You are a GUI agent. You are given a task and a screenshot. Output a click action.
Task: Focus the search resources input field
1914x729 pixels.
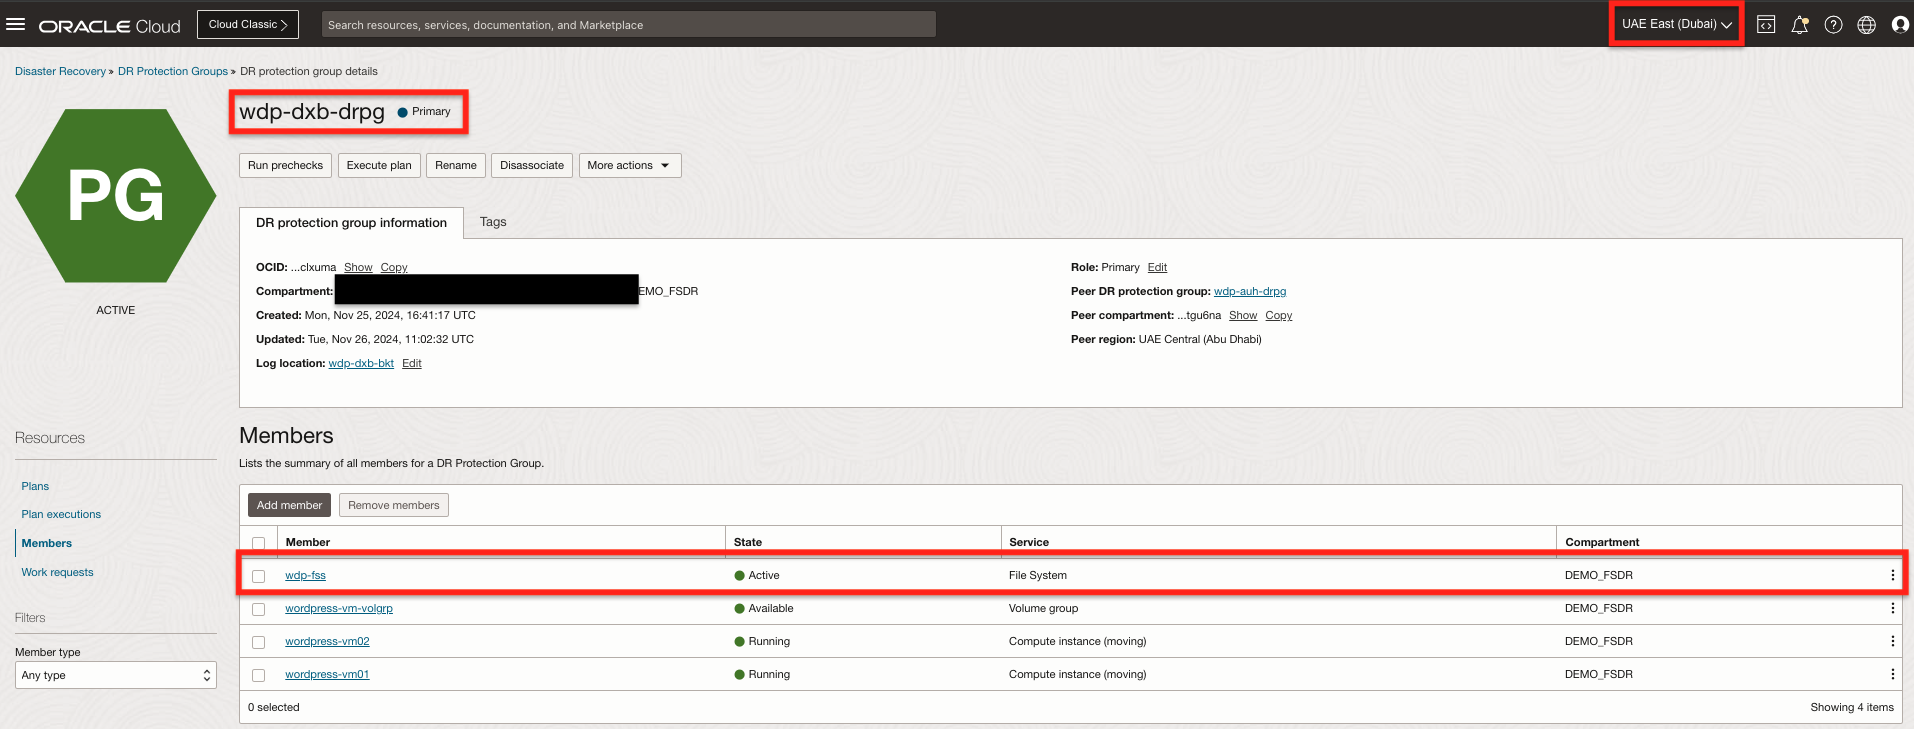coord(629,24)
